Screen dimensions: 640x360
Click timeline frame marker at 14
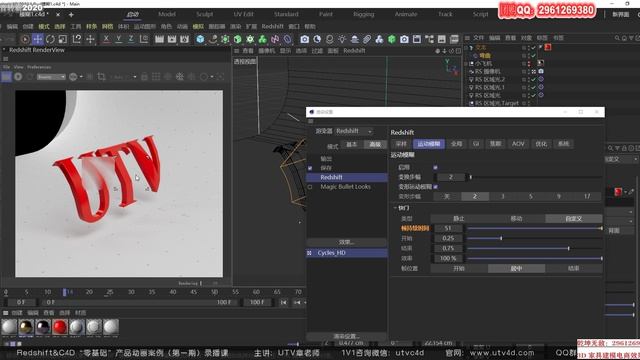click(64, 292)
